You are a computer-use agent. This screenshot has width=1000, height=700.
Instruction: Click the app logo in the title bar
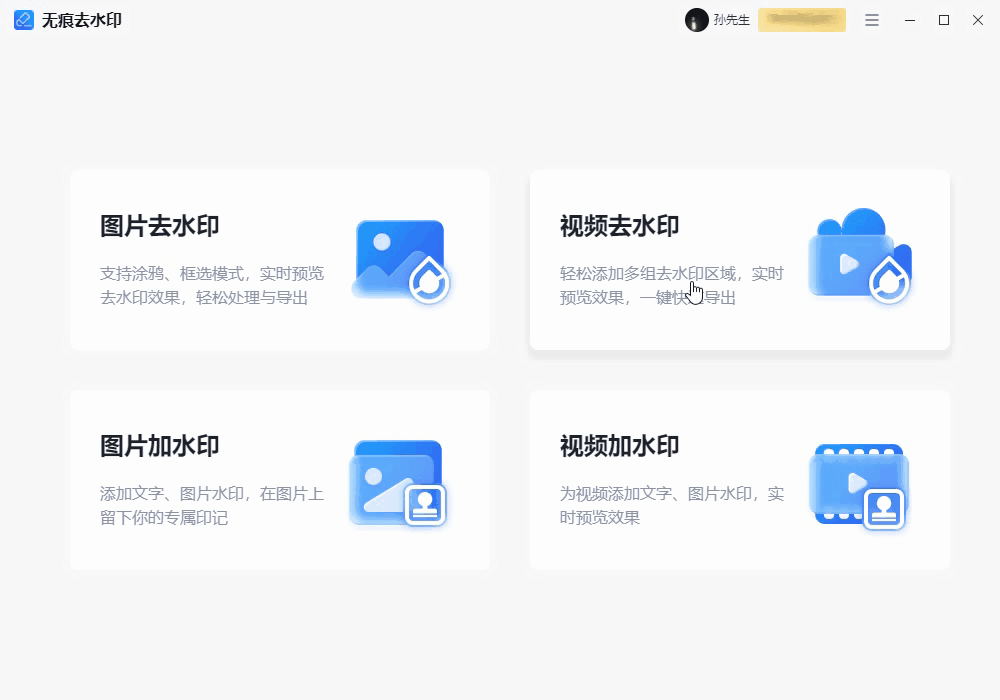(22, 19)
